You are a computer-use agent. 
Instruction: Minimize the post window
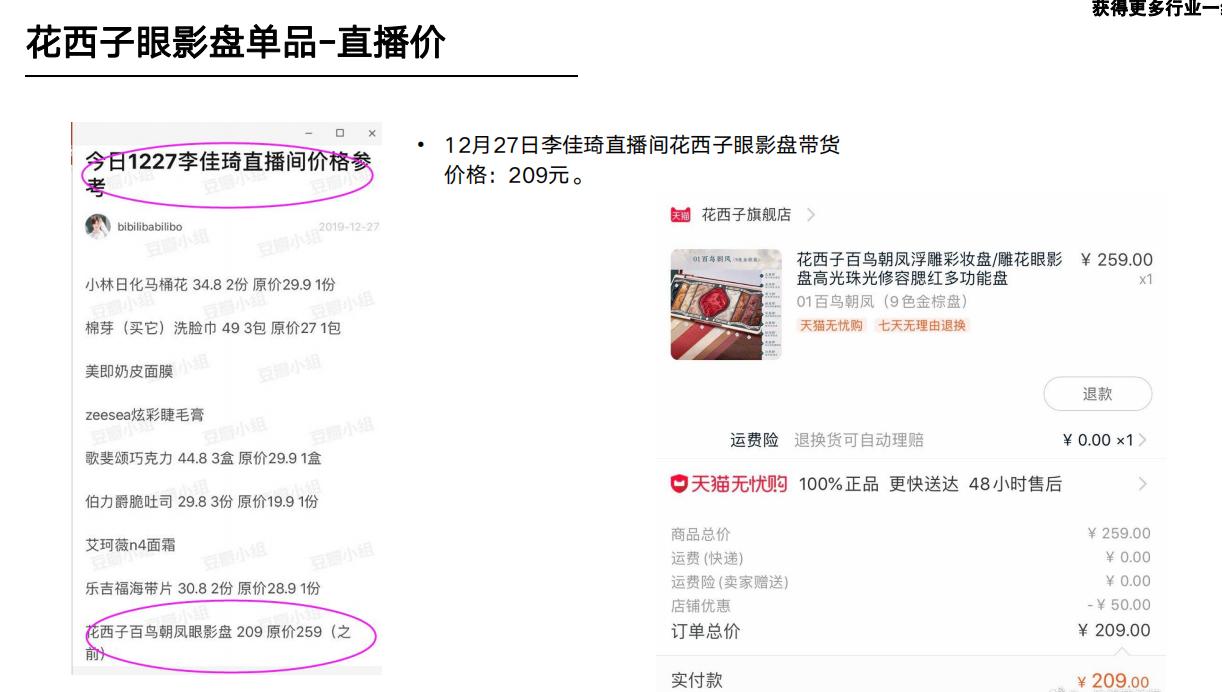309,133
